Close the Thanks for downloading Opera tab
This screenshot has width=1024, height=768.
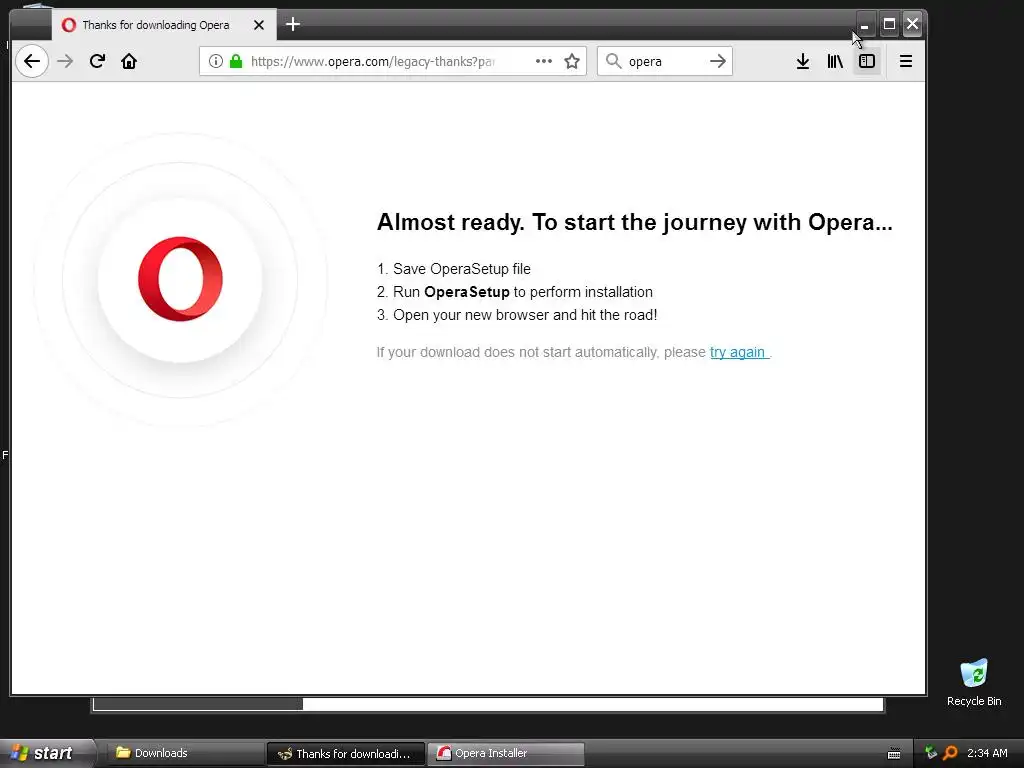point(259,25)
